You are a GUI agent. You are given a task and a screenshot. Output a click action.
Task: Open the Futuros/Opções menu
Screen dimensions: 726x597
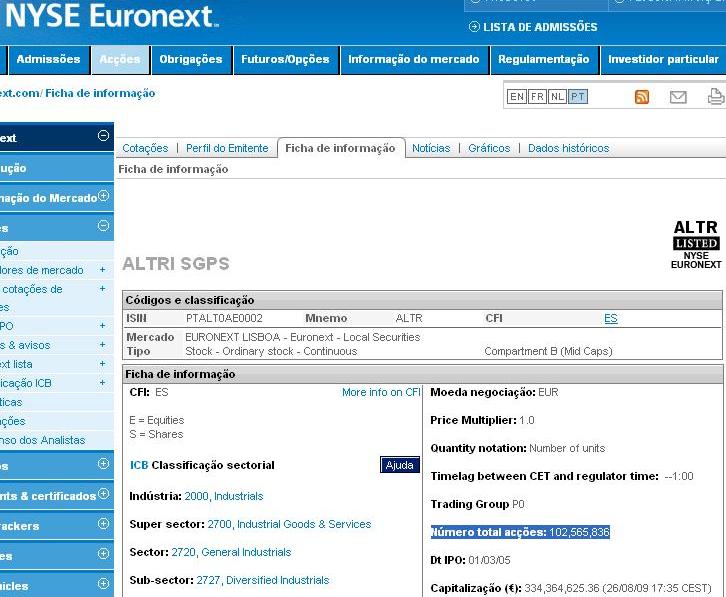point(285,59)
